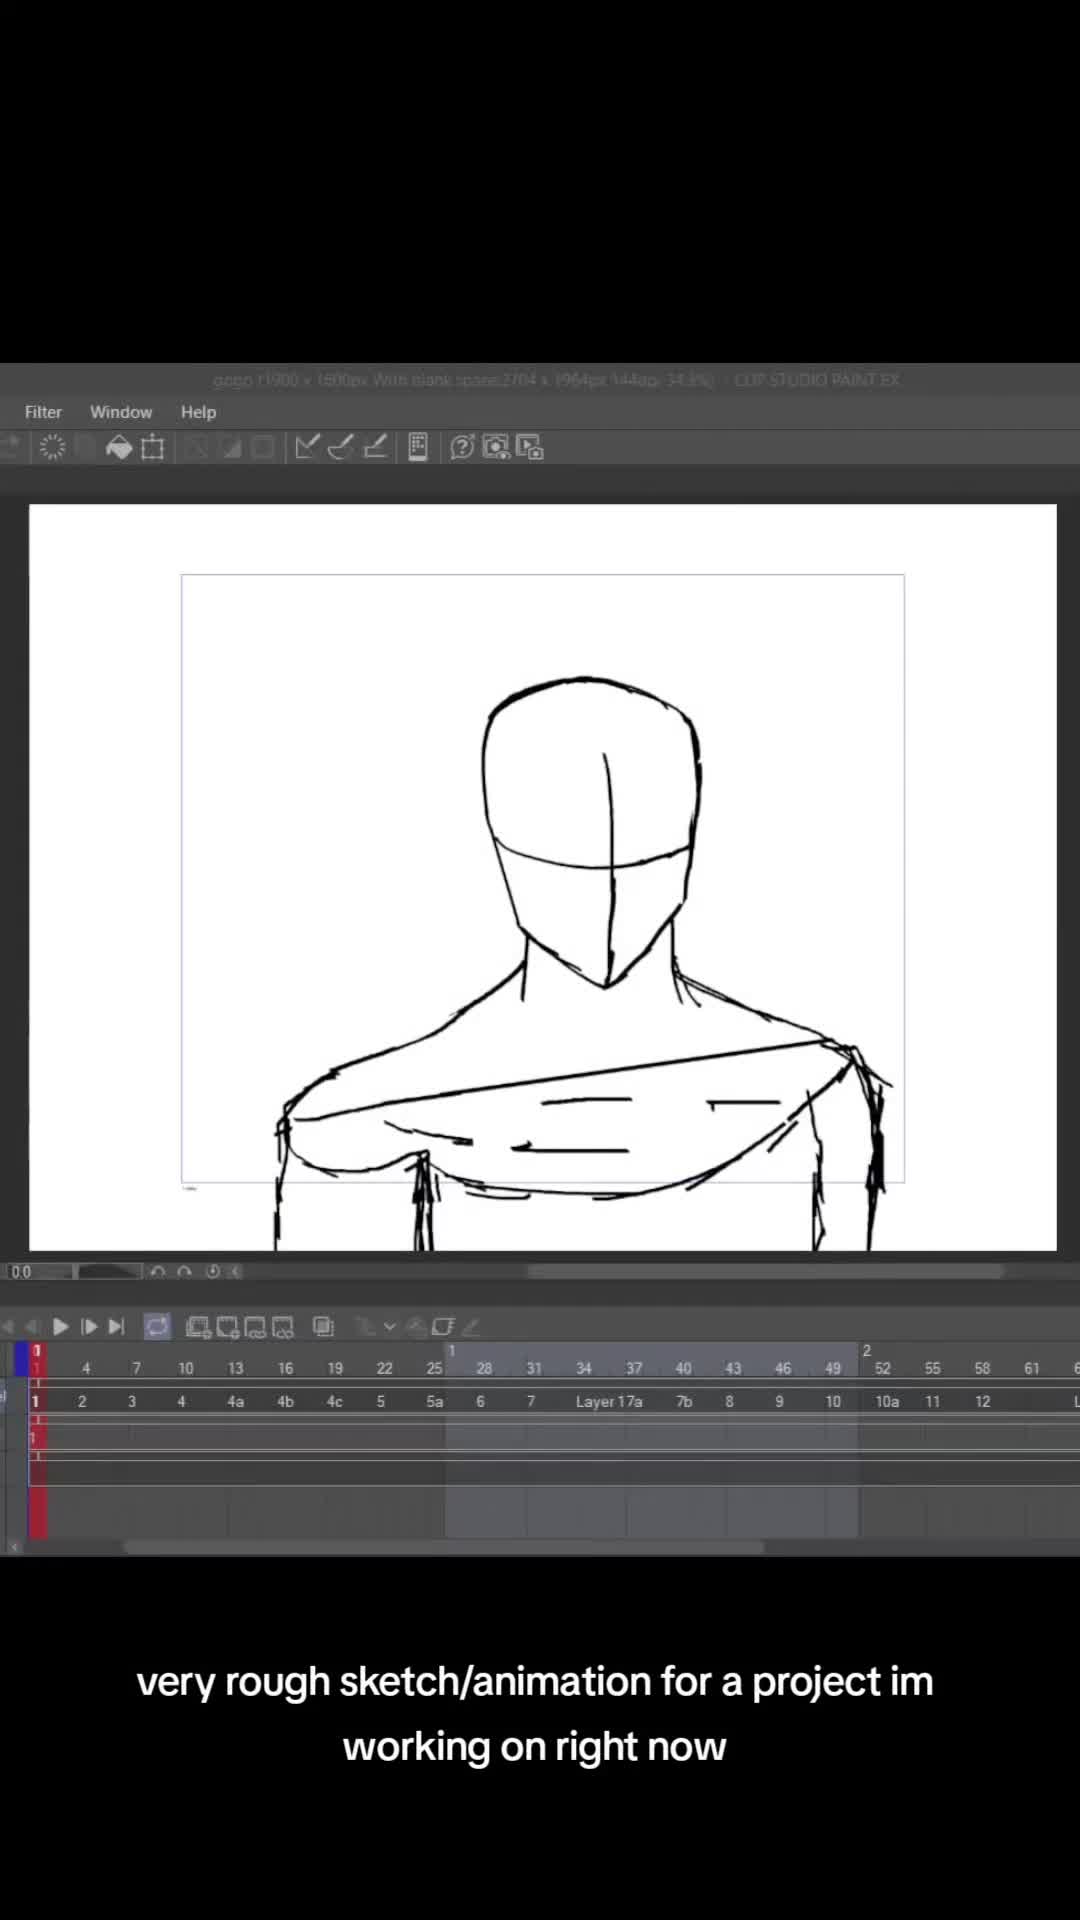This screenshot has width=1080, height=1920.
Task: Expand the keyframe options dropdown arrow
Action: pyautogui.click(x=390, y=1327)
